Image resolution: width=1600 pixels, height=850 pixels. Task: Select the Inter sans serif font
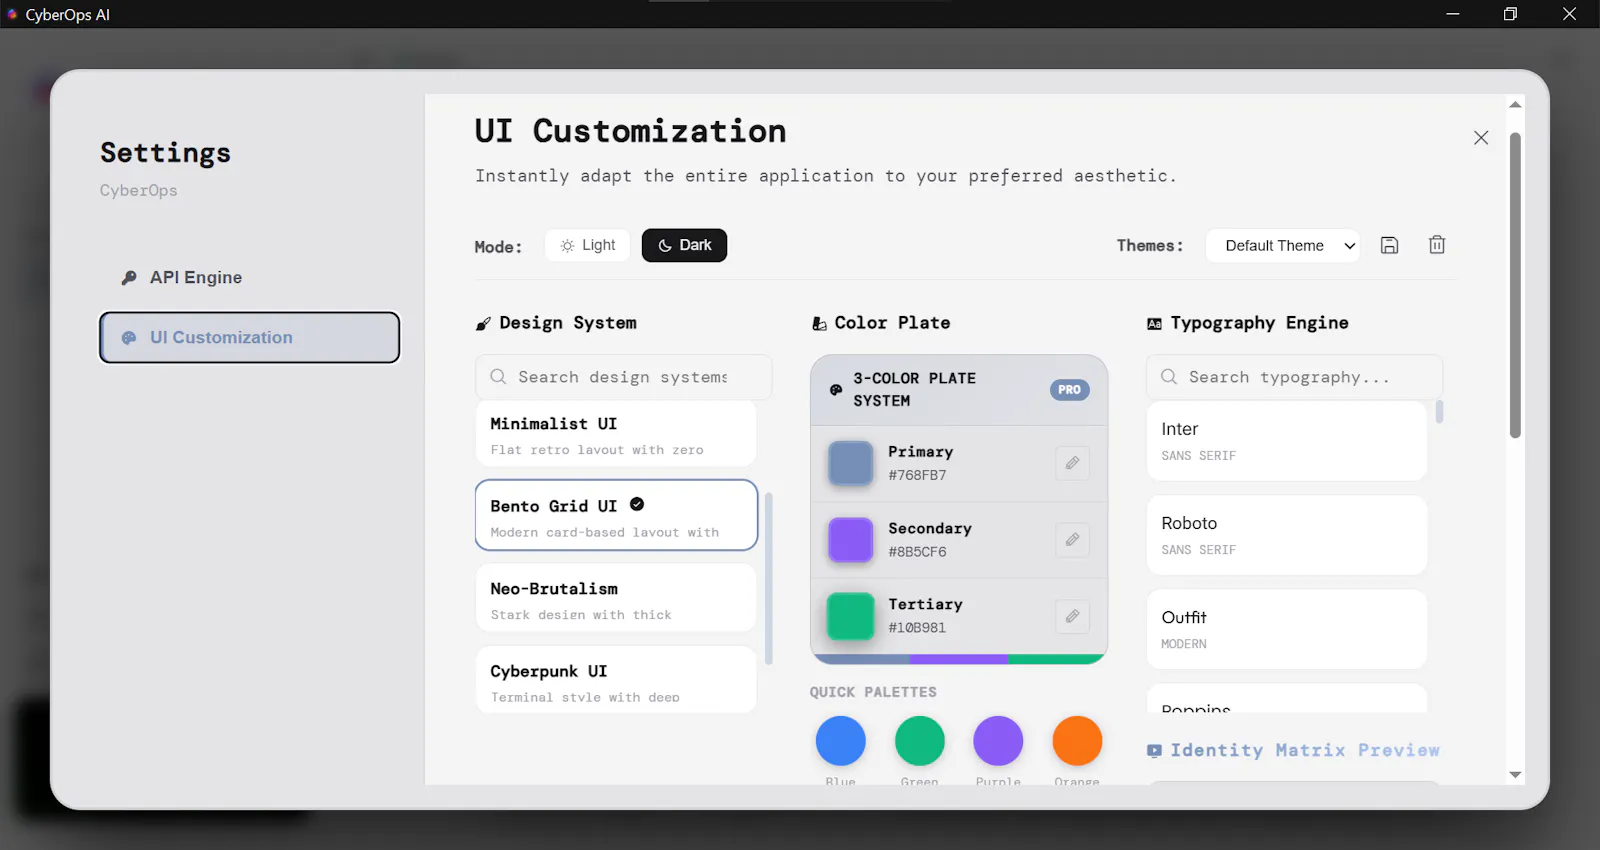click(x=1286, y=441)
